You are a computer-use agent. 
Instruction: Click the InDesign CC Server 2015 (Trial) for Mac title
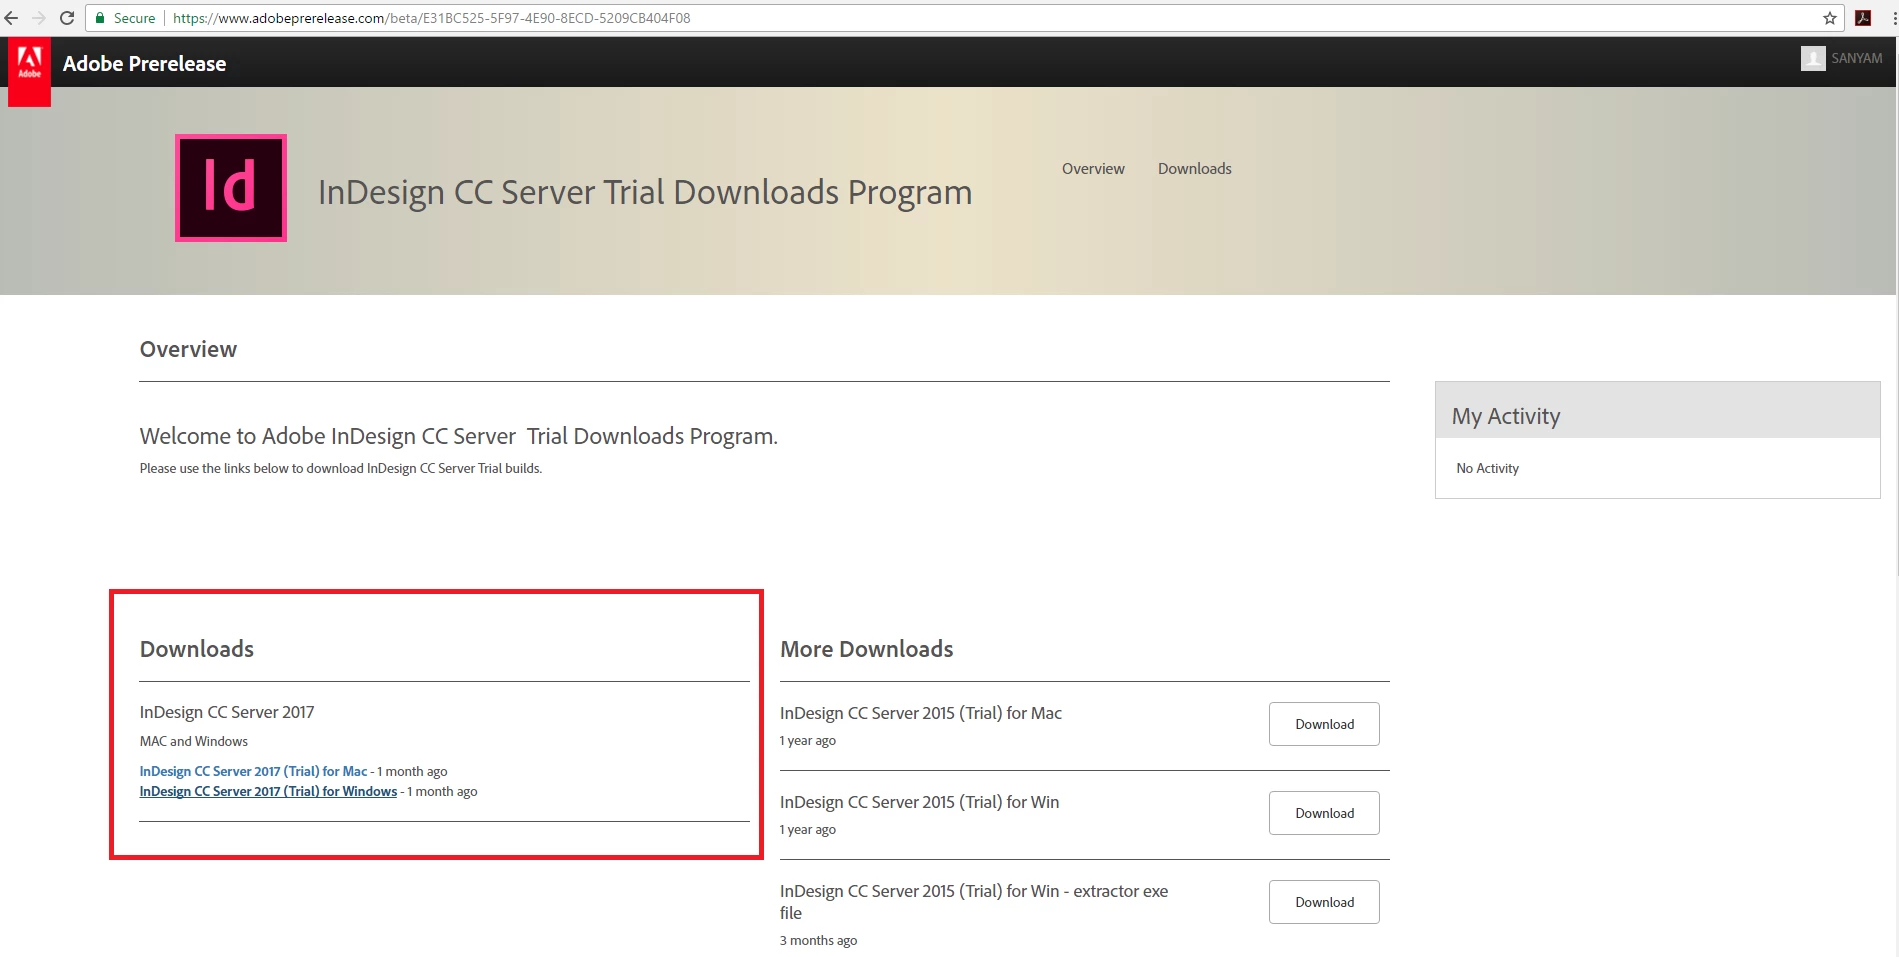[x=920, y=713]
